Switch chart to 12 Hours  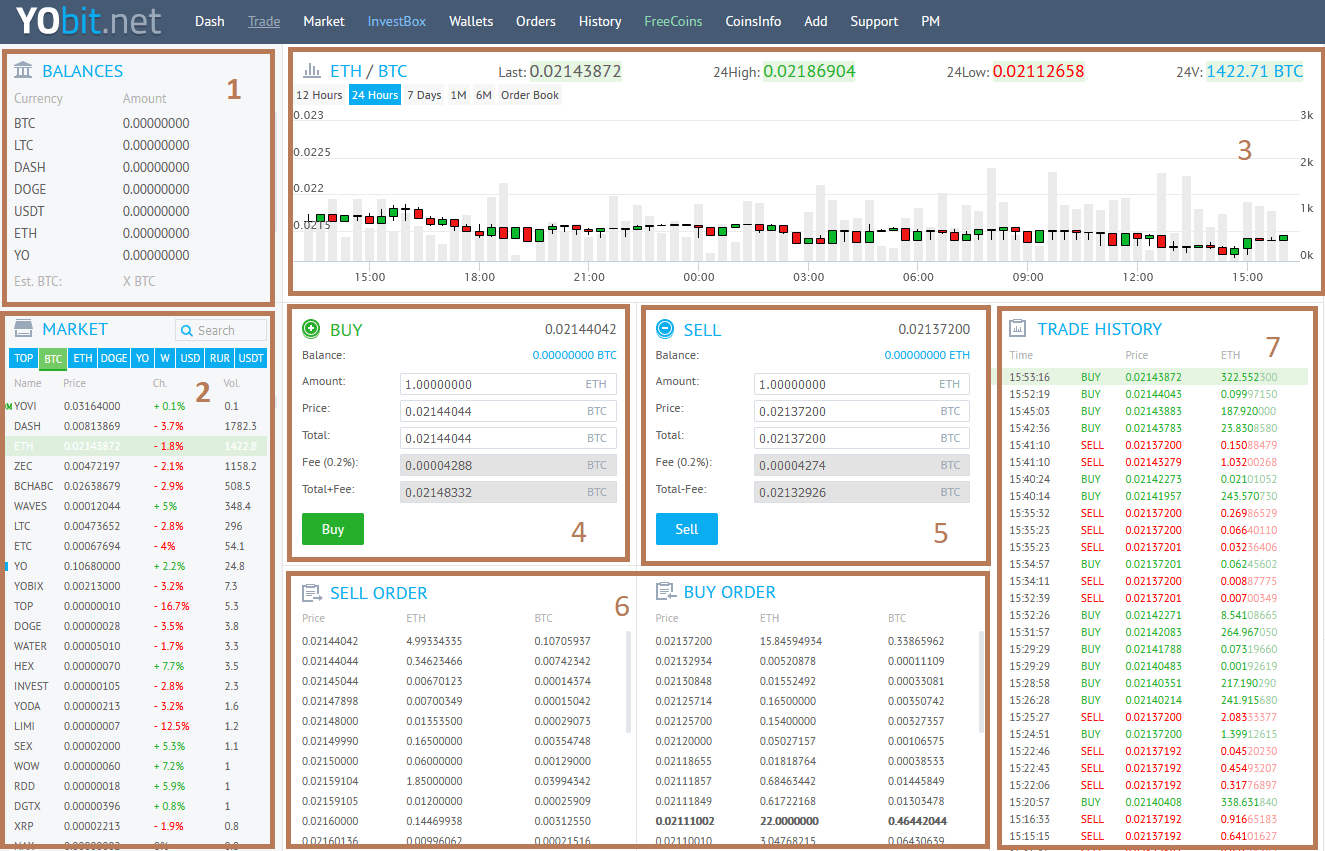click(320, 95)
